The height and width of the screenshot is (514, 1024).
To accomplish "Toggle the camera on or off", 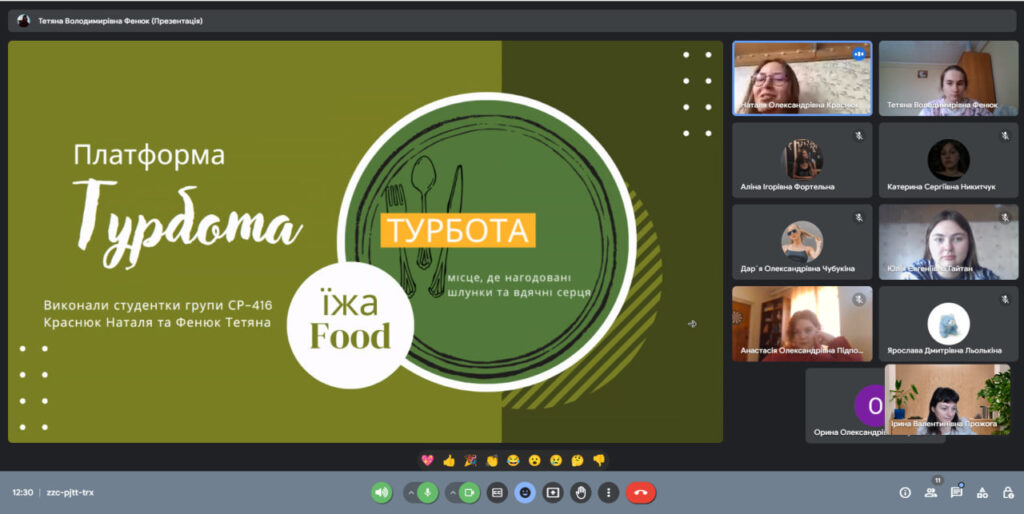I will [x=468, y=492].
